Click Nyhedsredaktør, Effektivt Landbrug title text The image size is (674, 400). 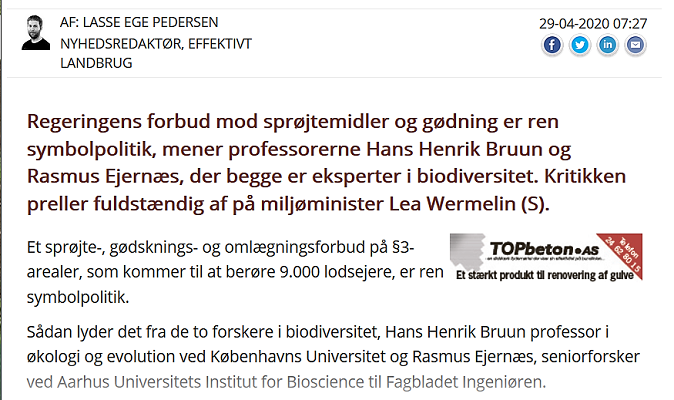point(156,53)
